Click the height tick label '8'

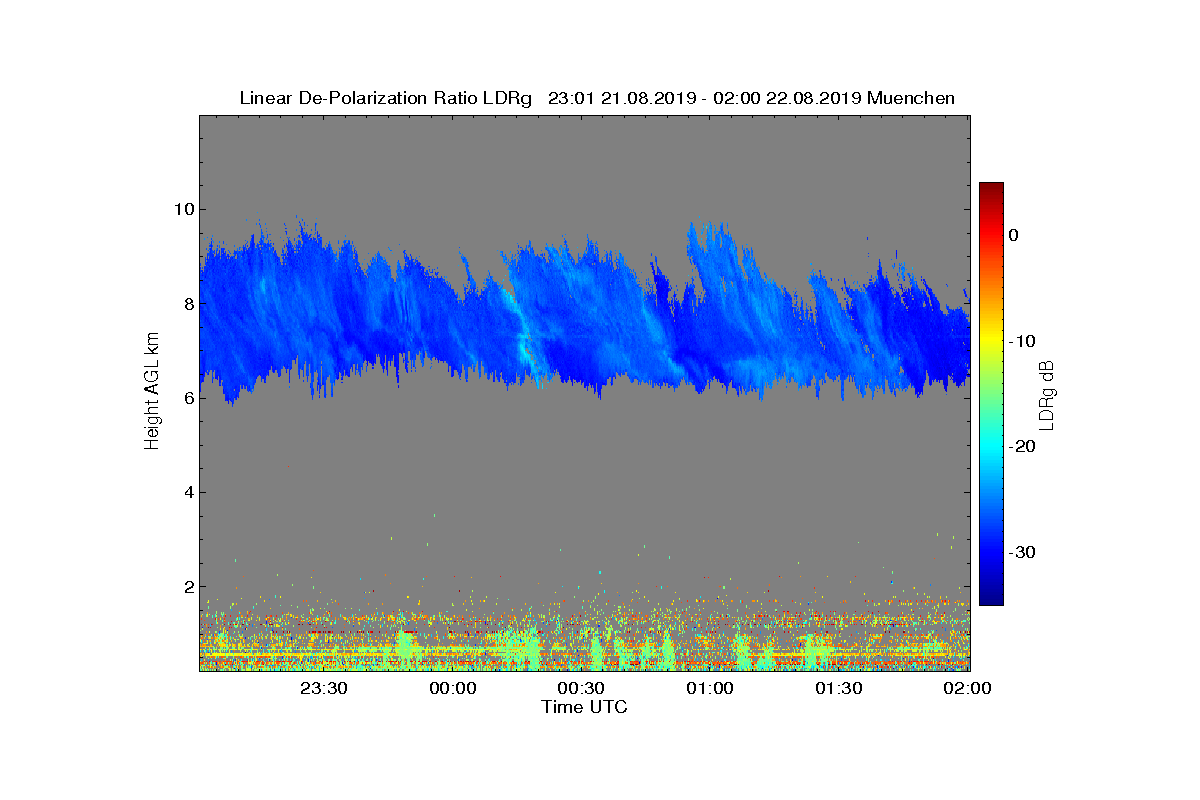coord(189,303)
